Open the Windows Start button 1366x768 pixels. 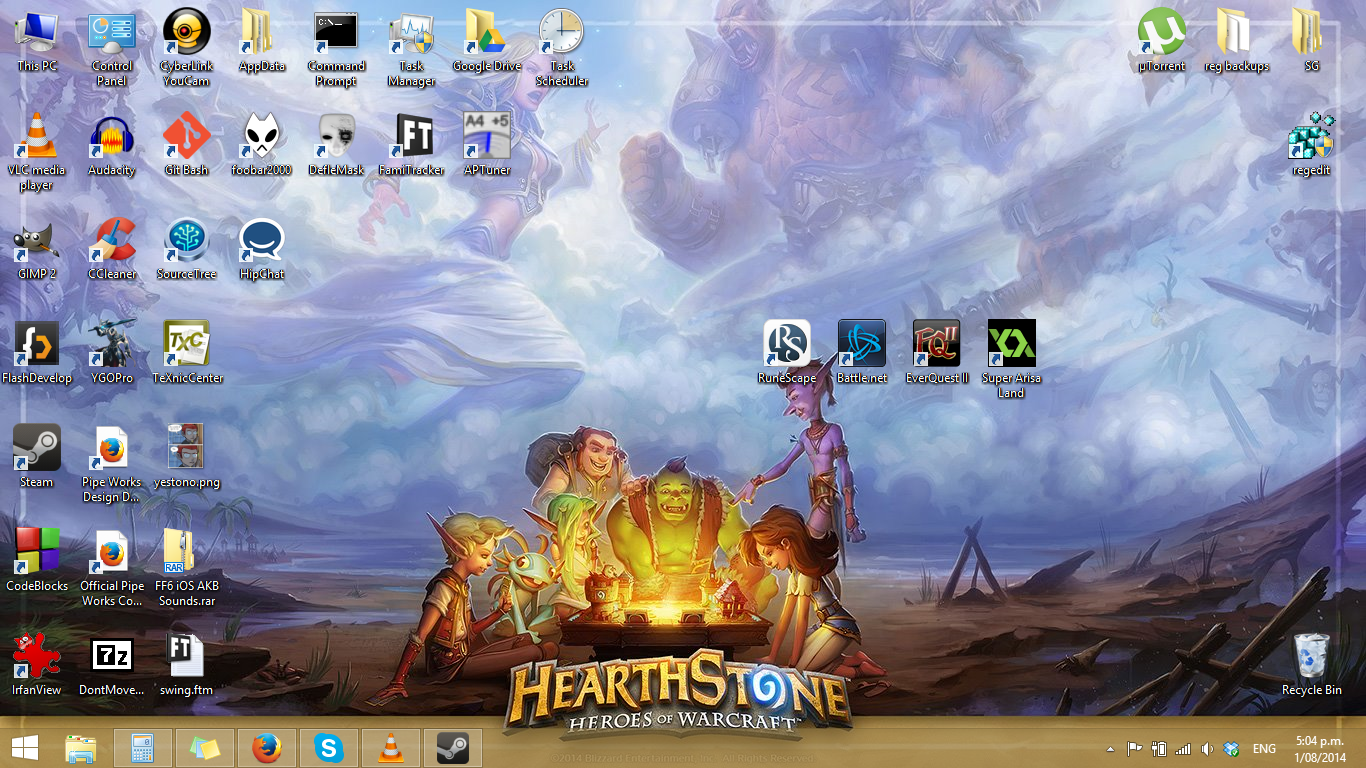tap(25, 748)
